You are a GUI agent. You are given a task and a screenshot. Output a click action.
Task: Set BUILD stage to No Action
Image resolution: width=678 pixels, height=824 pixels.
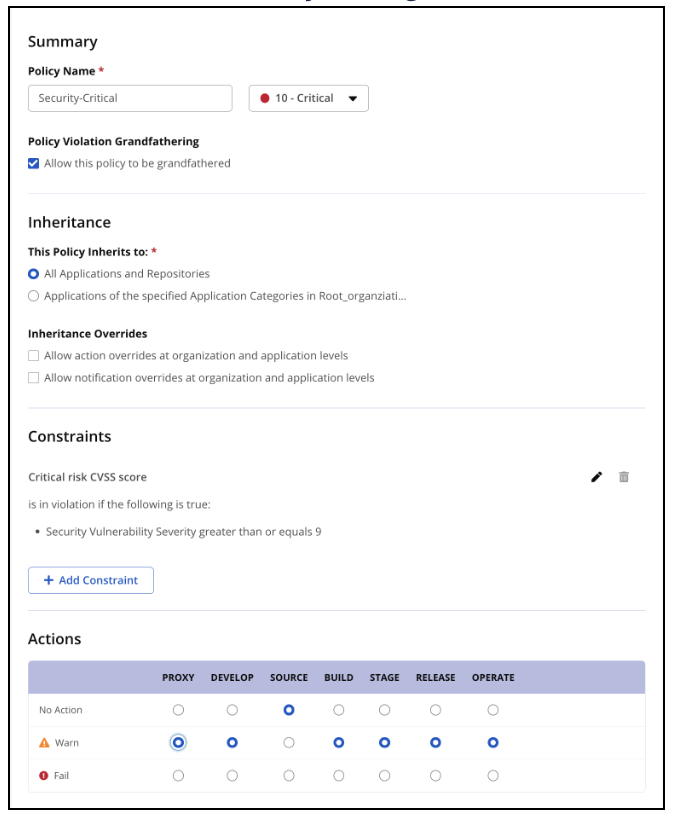pyautogui.click(x=338, y=710)
